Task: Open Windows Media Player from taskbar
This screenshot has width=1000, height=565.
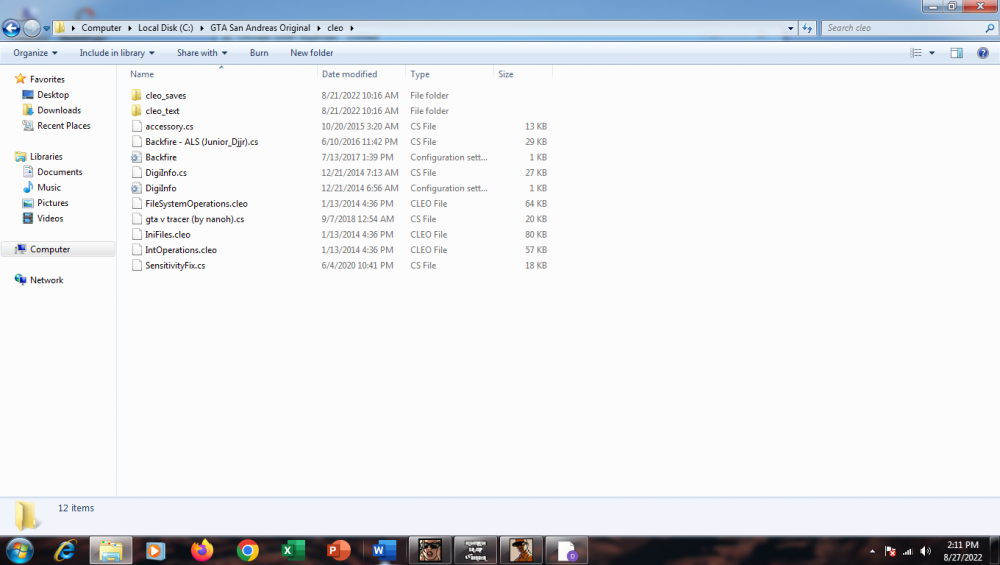Action: 156,550
